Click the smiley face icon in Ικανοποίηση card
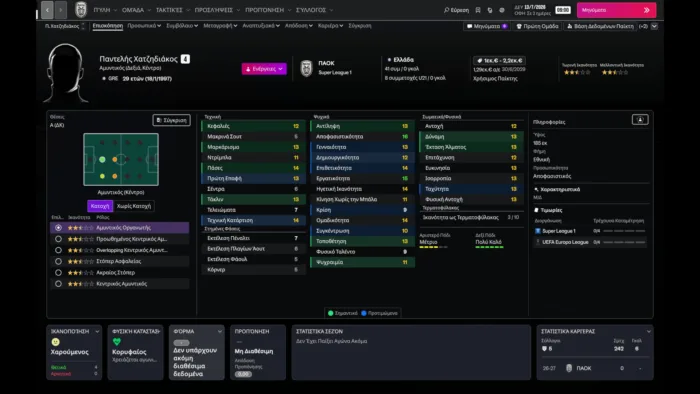This screenshot has height=394, width=700. [55, 342]
